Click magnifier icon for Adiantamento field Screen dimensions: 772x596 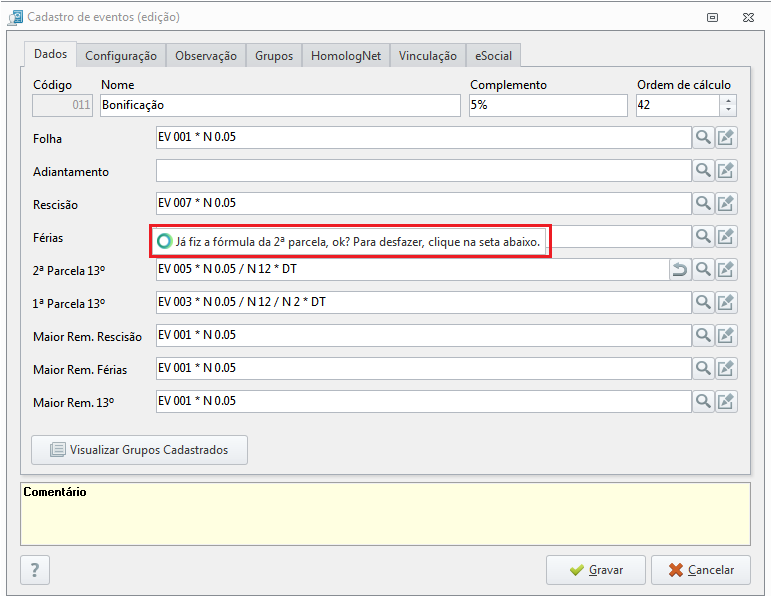(x=704, y=170)
